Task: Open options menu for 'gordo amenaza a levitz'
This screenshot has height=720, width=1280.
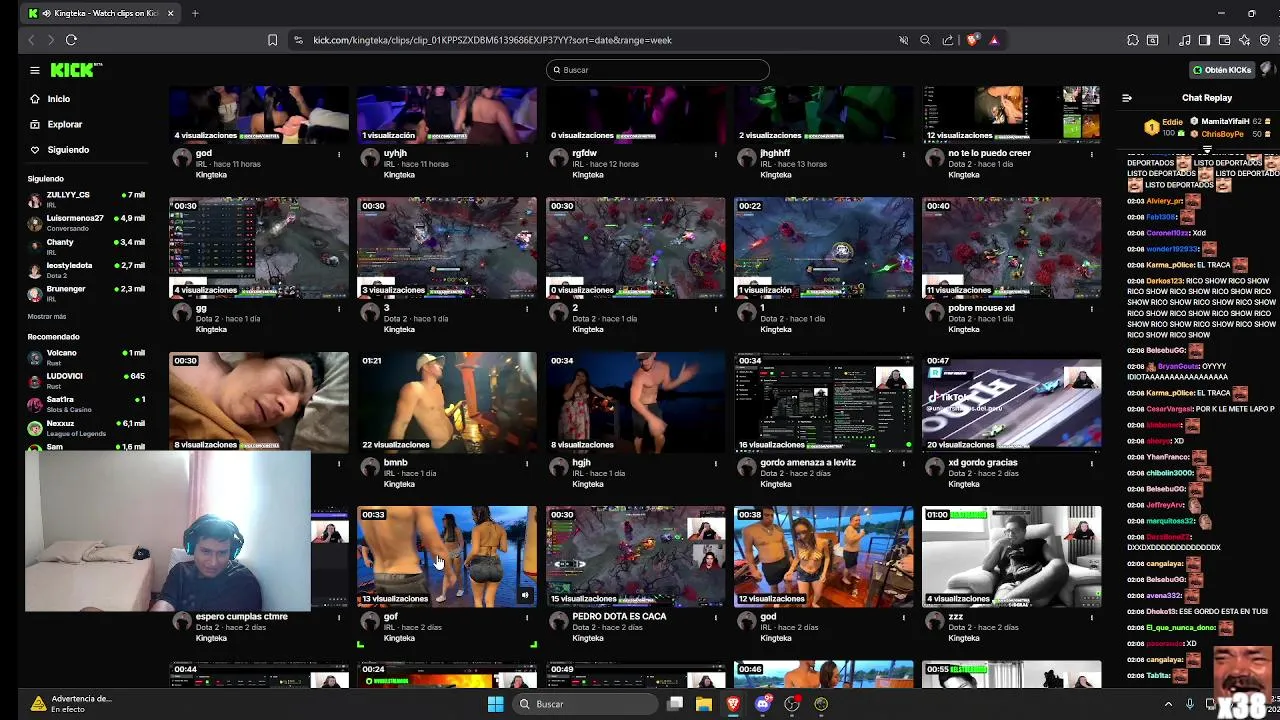Action: coord(903,464)
